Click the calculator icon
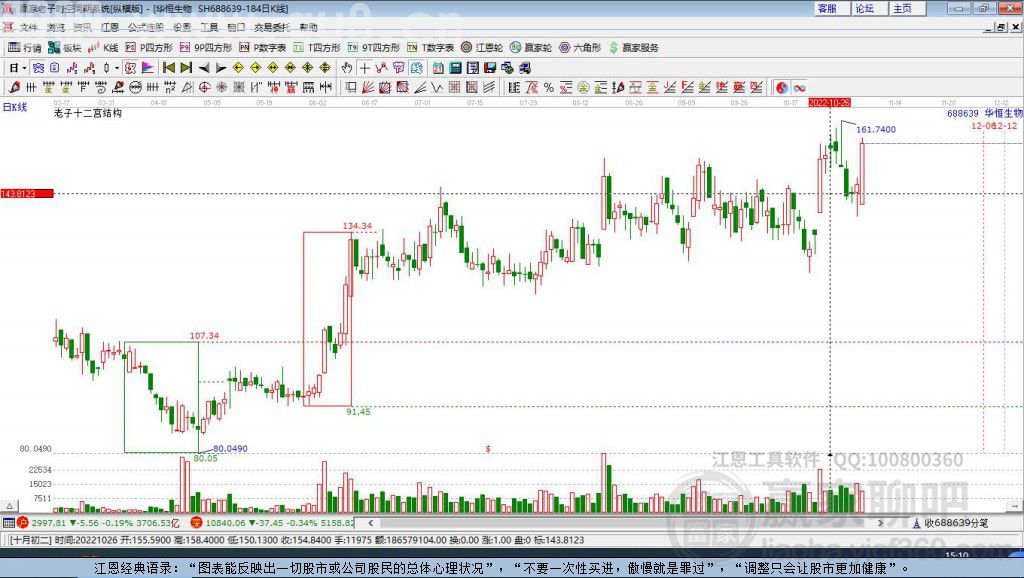 (455, 68)
